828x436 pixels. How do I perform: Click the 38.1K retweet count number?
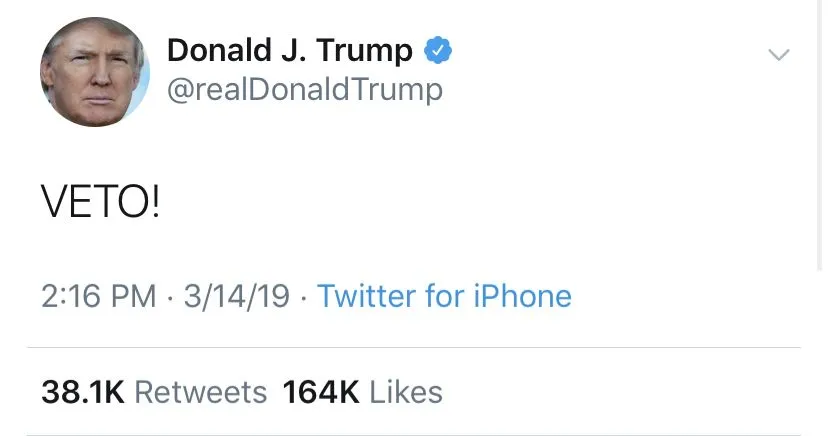[x=82, y=392]
